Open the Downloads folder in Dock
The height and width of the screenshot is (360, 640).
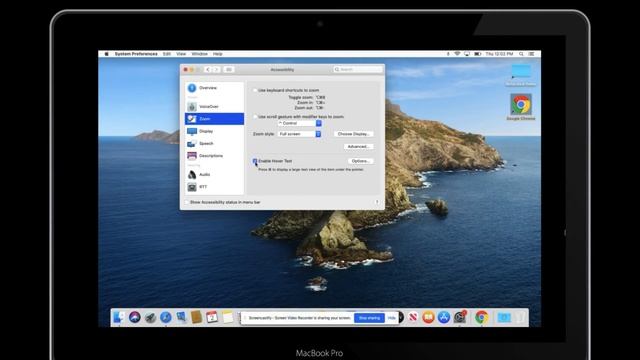504,317
